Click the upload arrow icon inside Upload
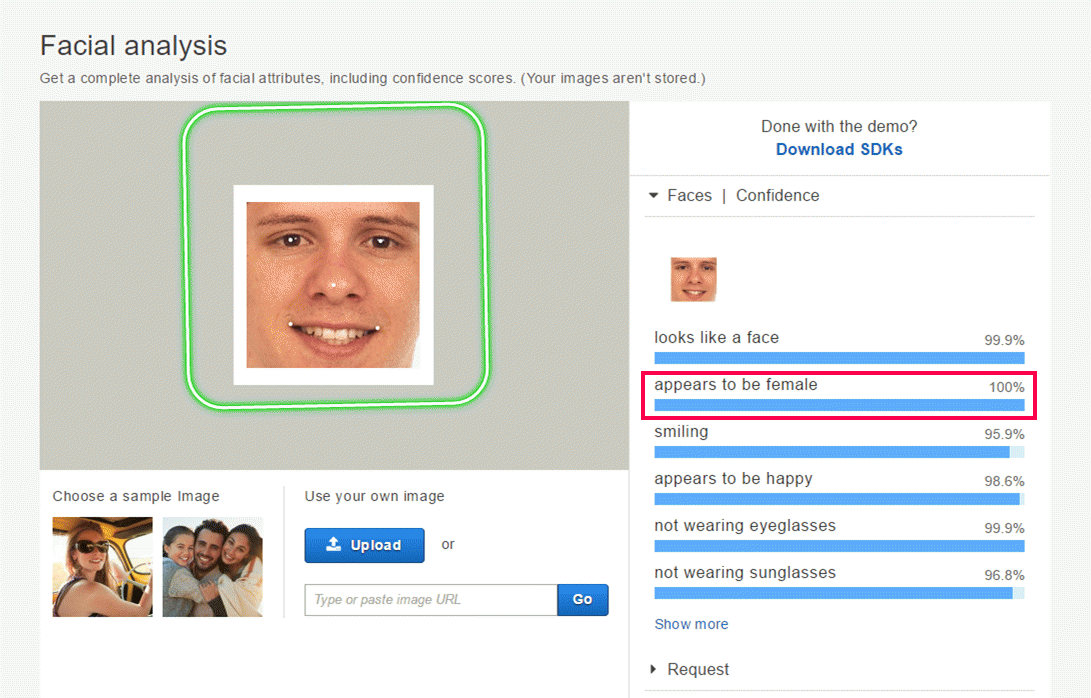This screenshot has width=1091, height=698. click(334, 544)
